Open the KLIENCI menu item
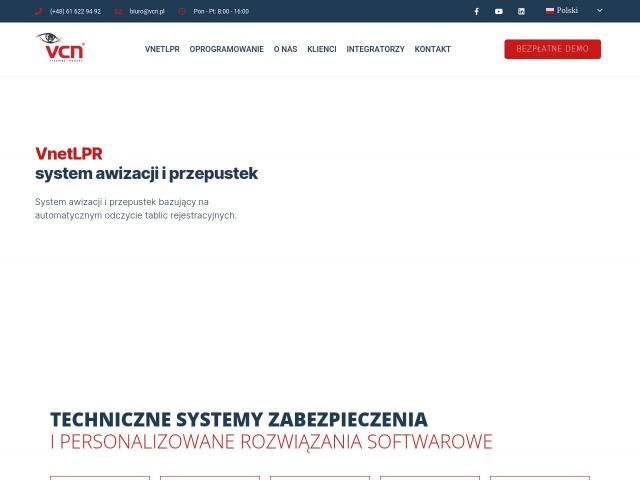 [322, 49]
